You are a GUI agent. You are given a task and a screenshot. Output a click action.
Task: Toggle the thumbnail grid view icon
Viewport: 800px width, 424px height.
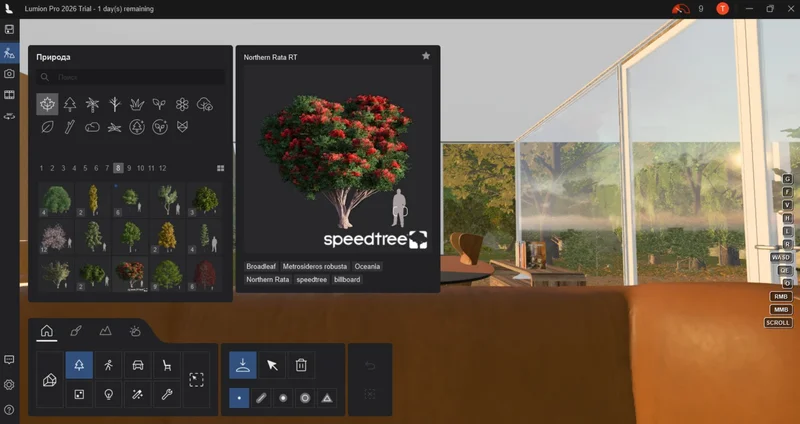click(x=220, y=168)
